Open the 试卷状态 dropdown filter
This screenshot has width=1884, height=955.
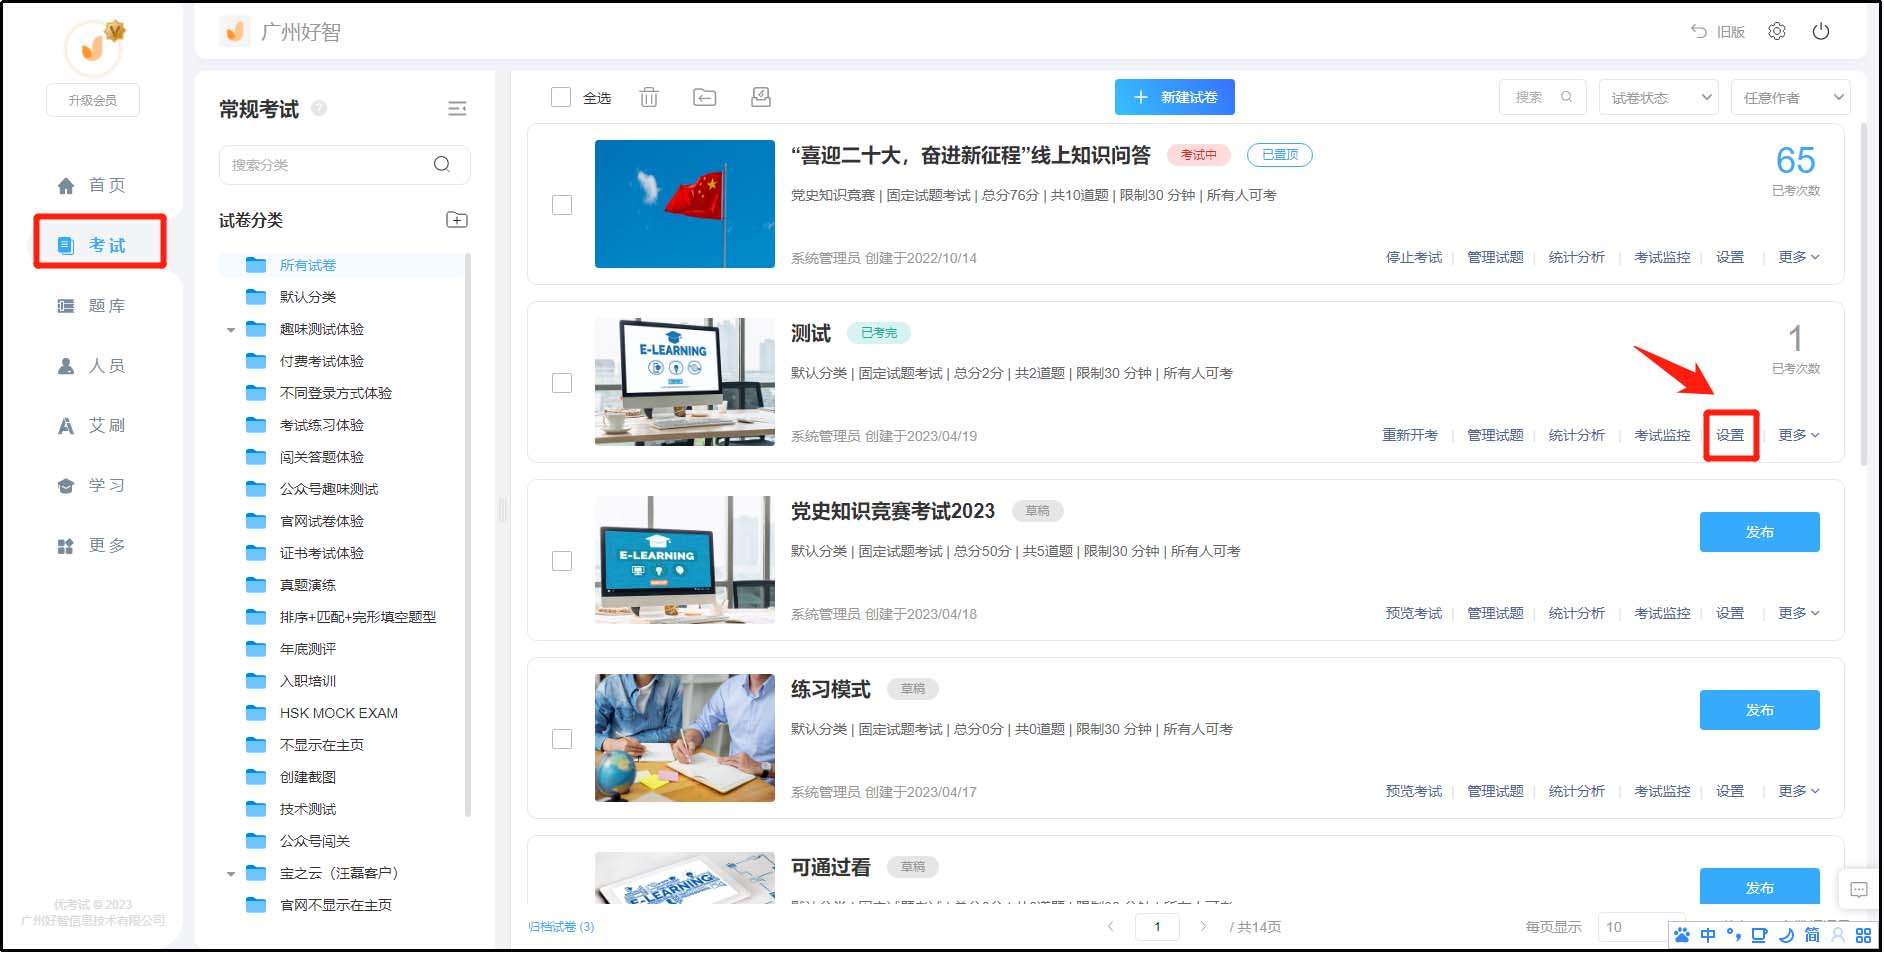coord(1658,98)
